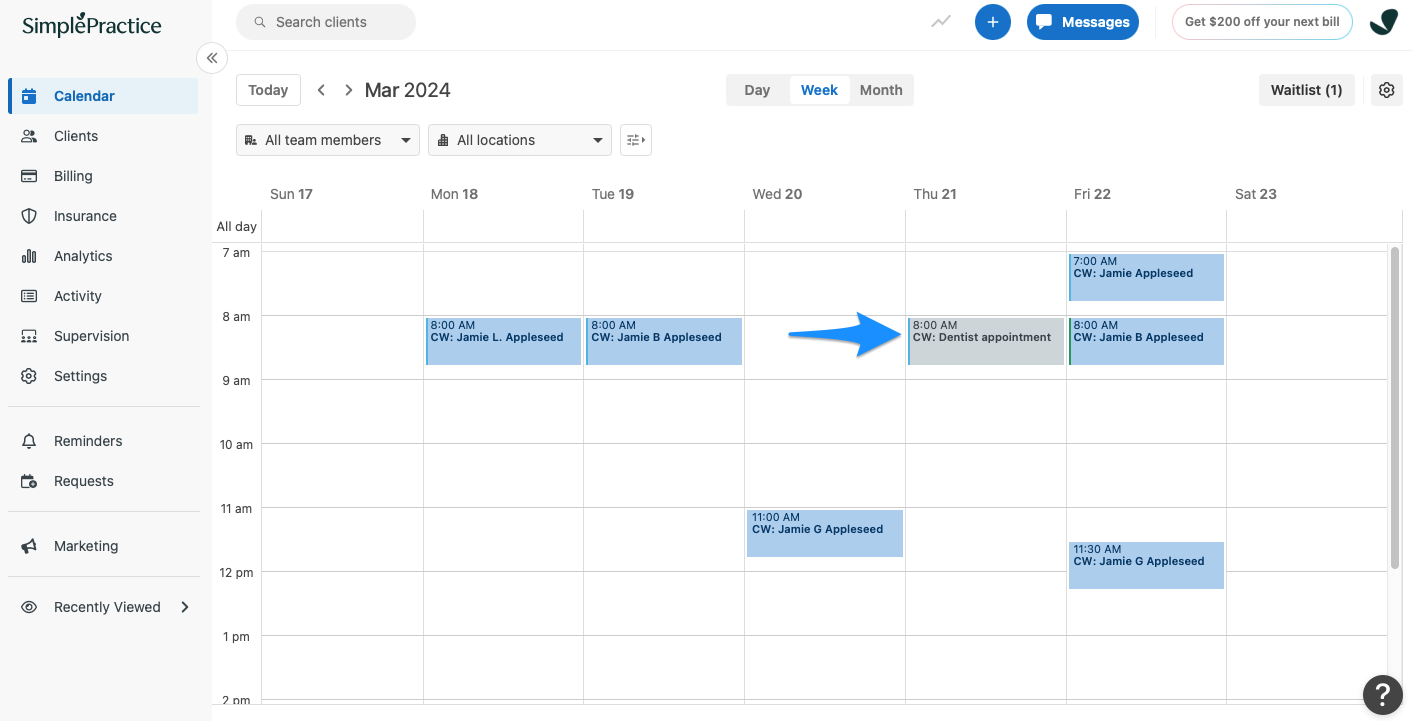
Task: Switch to Day view
Action: click(757, 89)
